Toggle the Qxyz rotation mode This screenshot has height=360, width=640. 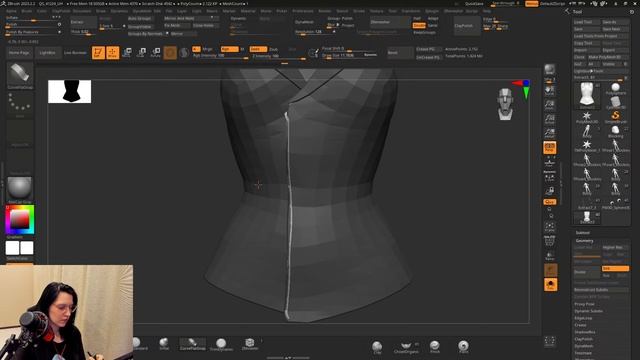tap(550, 202)
